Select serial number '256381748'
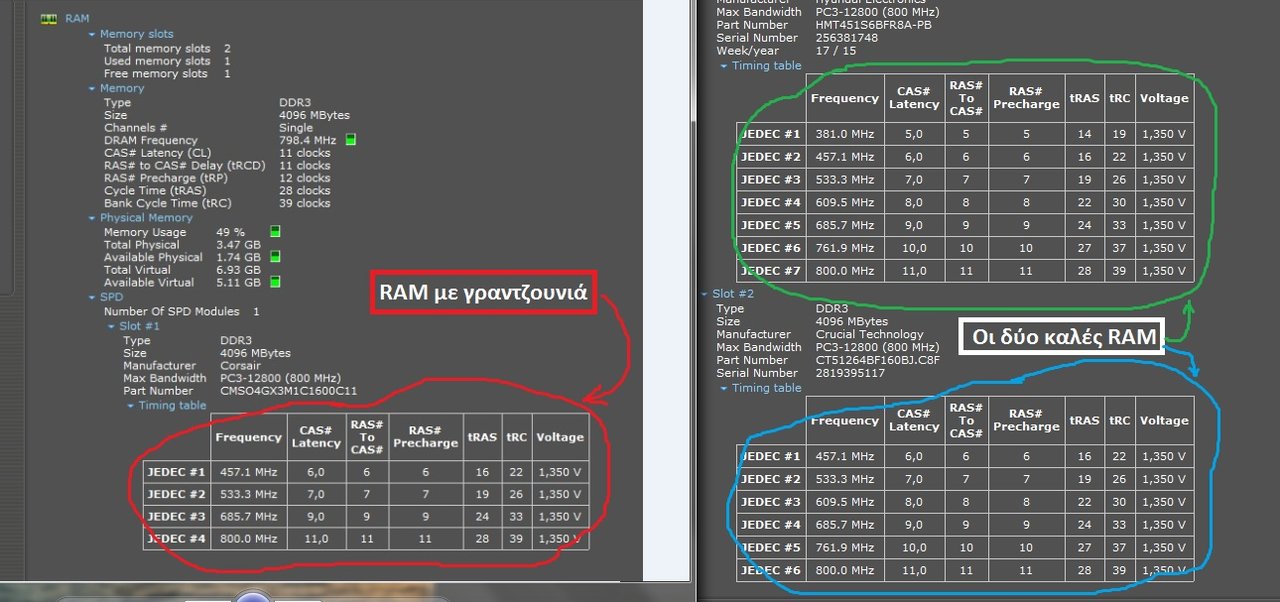This screenshot has height=602, width=1280. click(x=847, y=38)
